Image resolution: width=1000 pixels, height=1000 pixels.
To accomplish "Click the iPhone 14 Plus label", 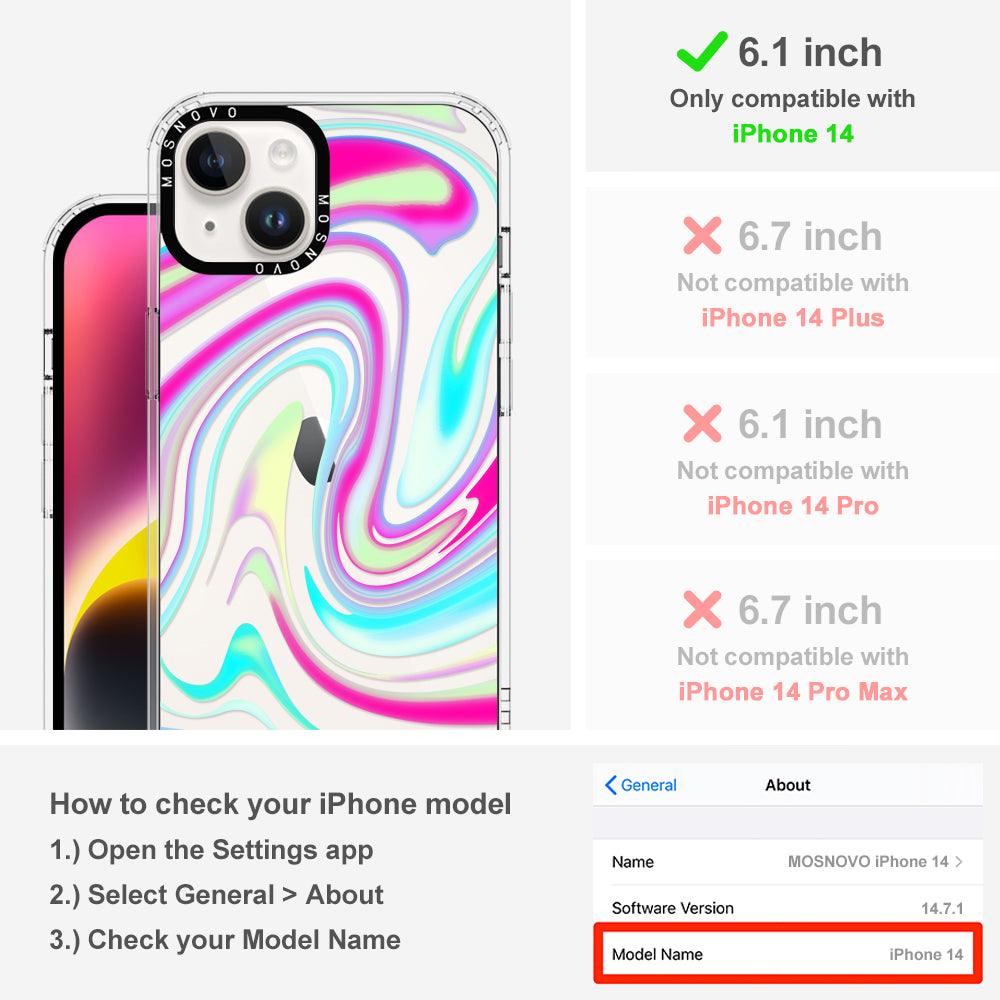I will click(x=793, y=318).
